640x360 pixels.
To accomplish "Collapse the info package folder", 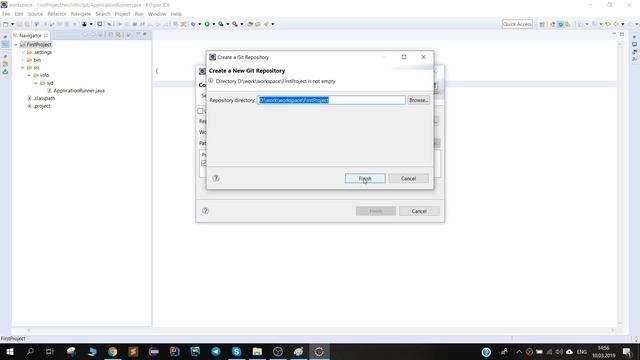I will pos(29,75).
